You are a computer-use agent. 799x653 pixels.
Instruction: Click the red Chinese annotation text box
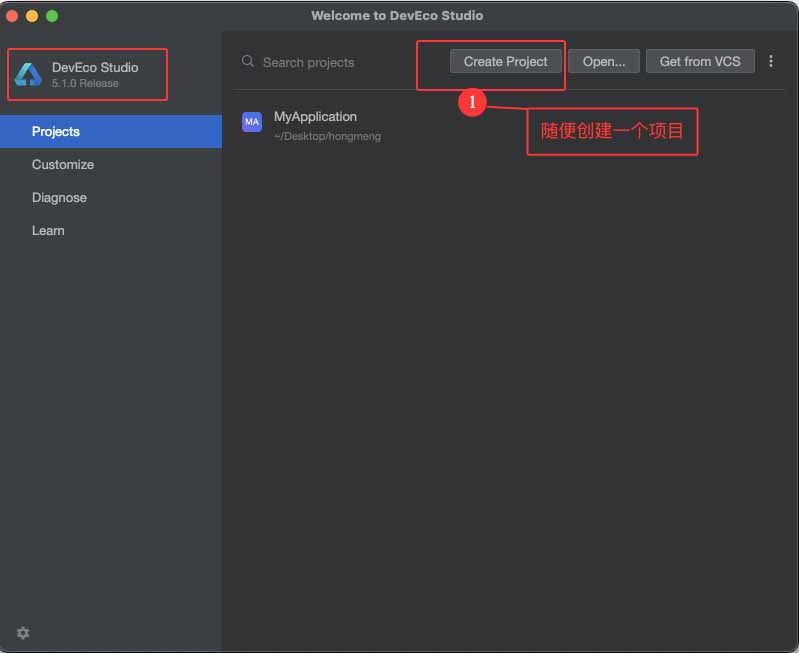click(x=612, y=131)
